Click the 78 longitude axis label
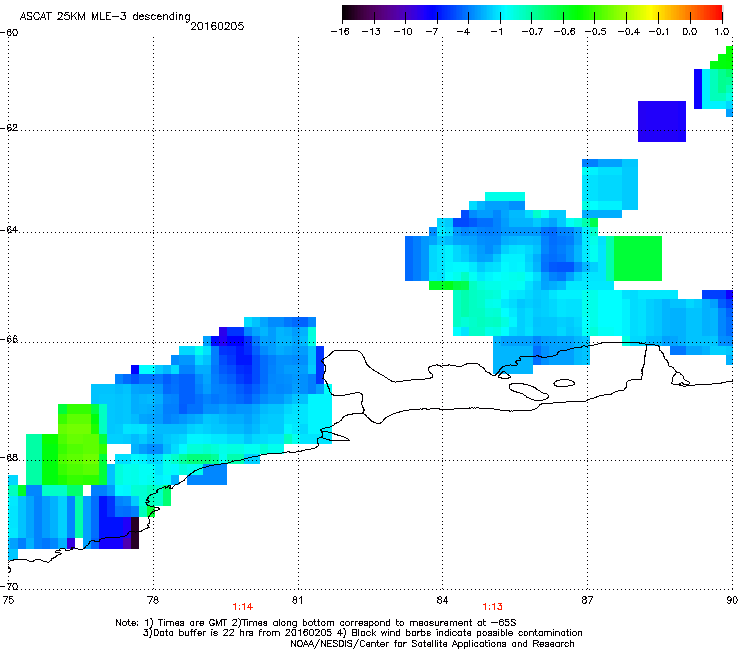The image size is (740, 650). pyautogui.click(x=153, y=600)
